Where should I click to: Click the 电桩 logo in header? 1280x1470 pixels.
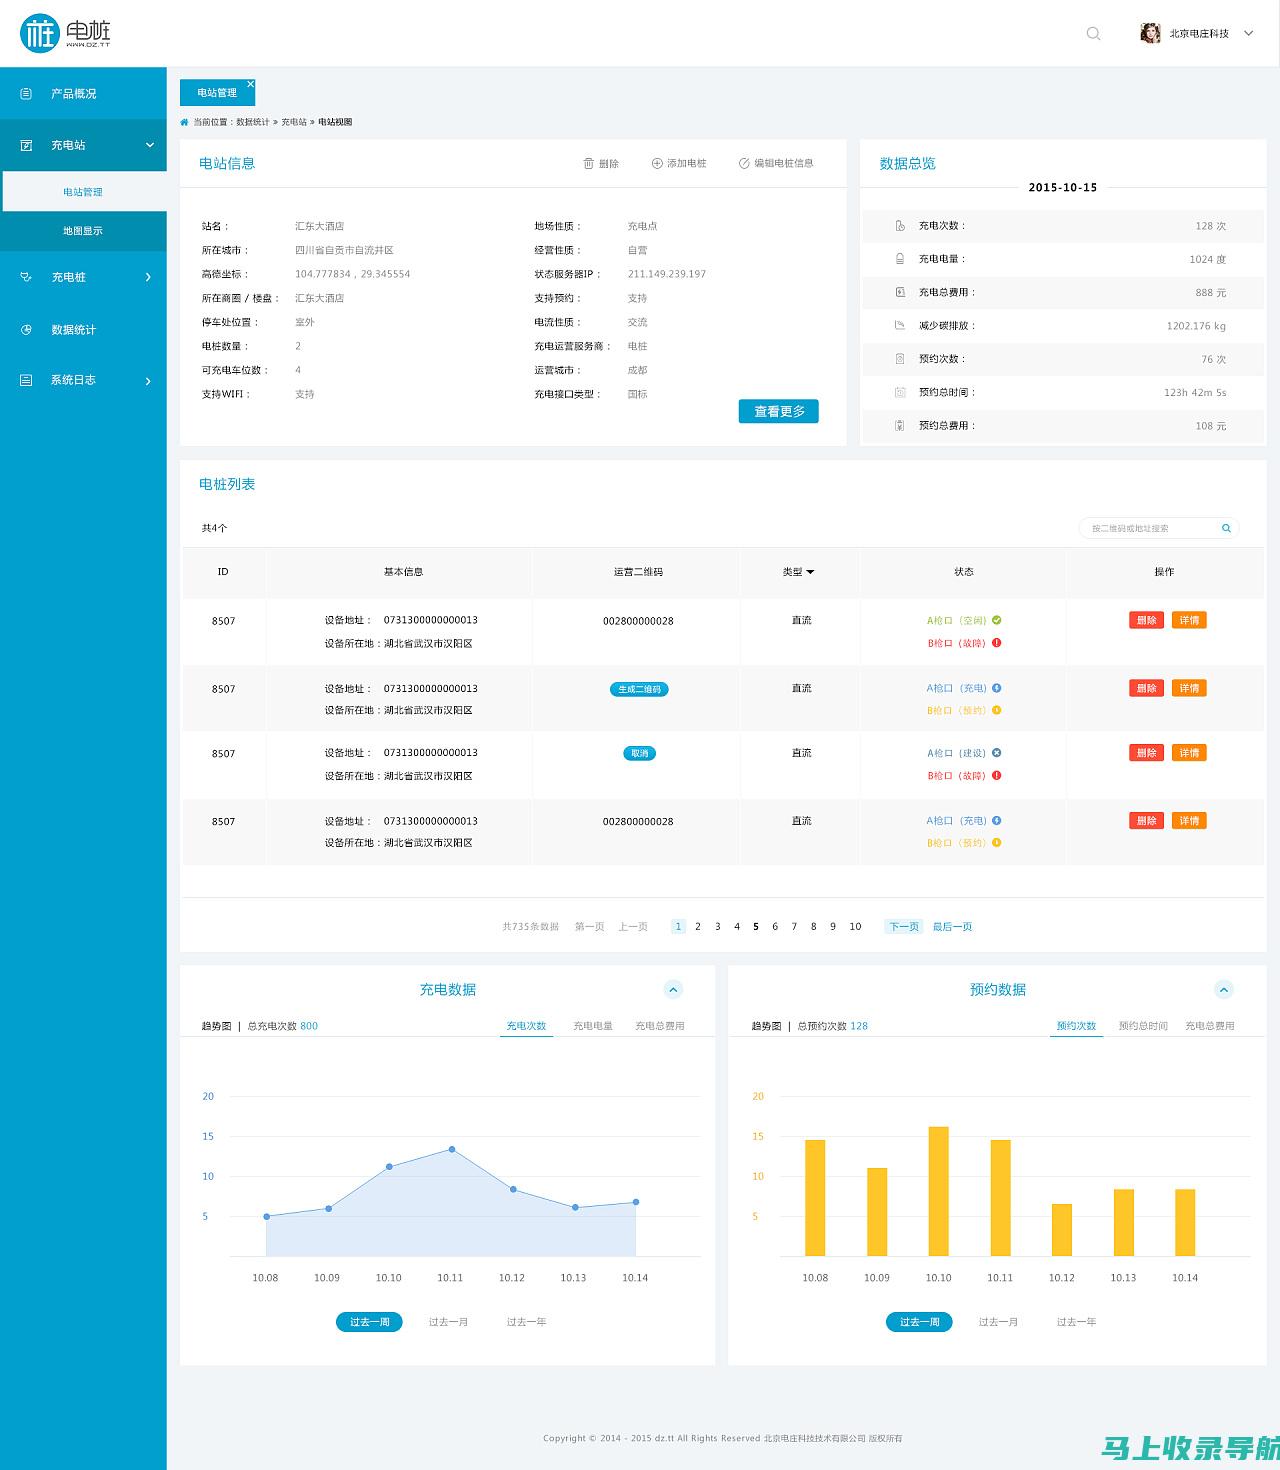[x=65, y=33]
